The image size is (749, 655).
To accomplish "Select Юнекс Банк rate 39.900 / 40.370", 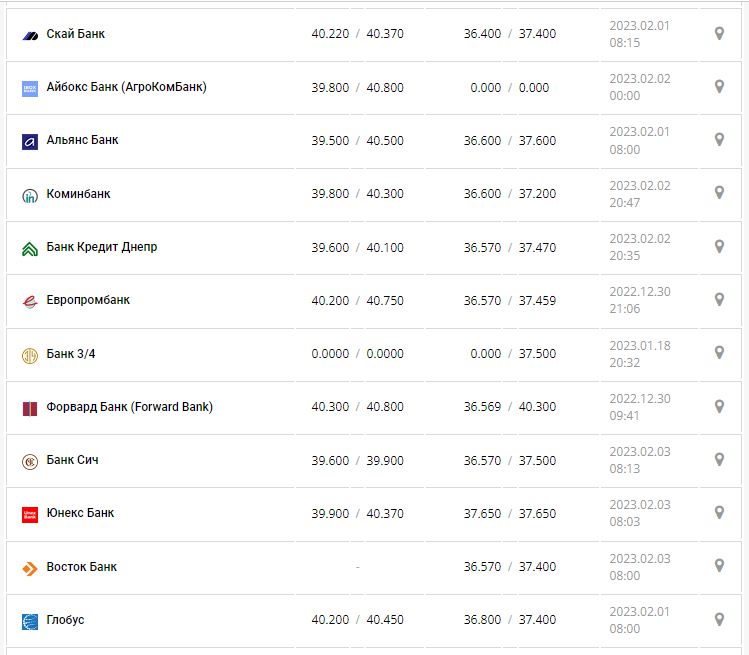I will pos(357,513).
